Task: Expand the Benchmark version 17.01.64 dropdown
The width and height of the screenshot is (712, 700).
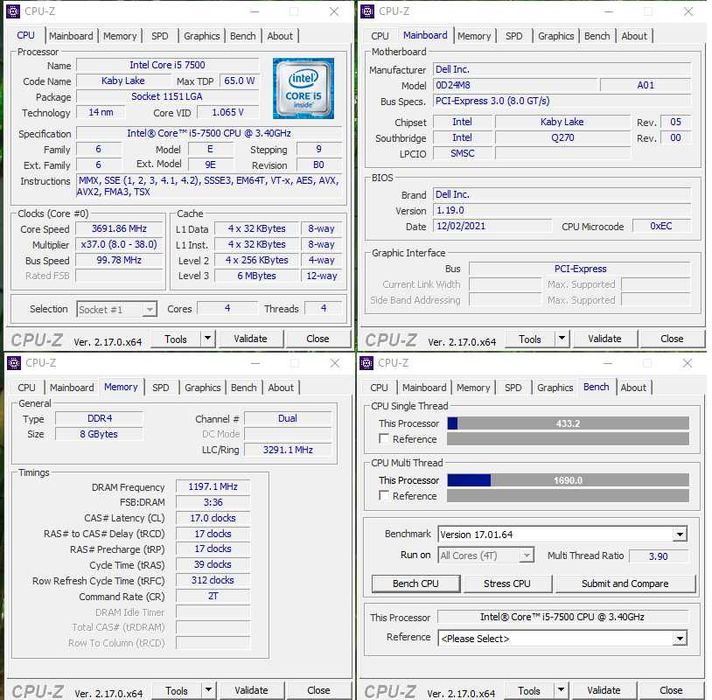Action: (x=680, y=534)
